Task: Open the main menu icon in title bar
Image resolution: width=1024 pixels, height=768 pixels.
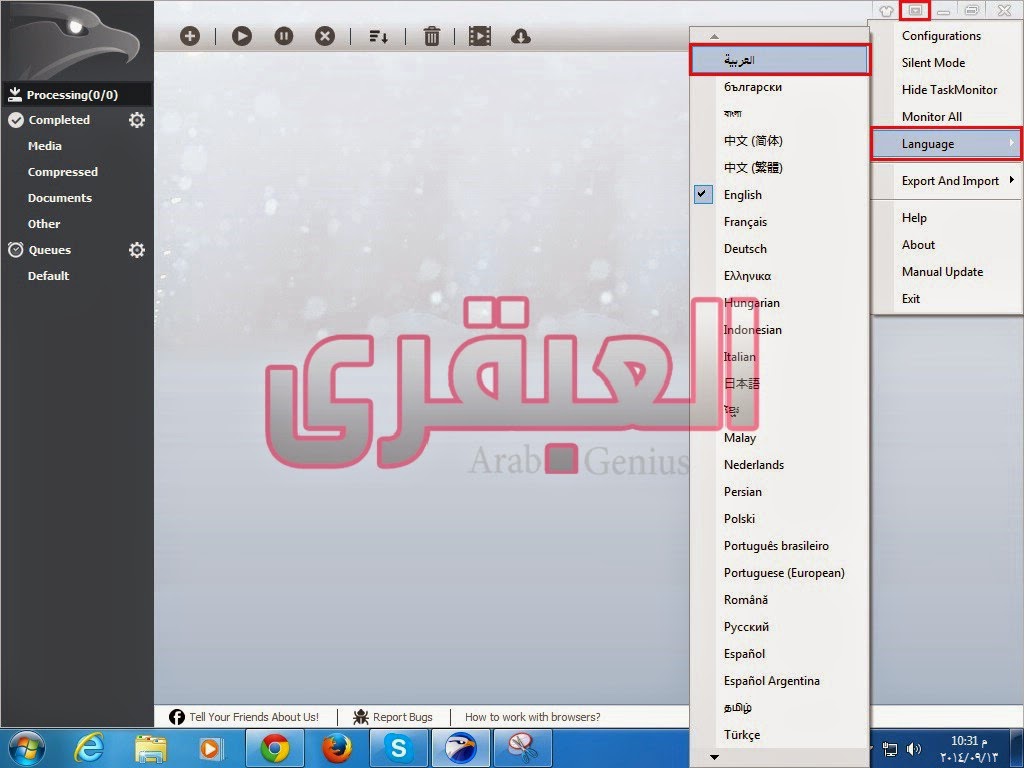Action: (915, 10)
